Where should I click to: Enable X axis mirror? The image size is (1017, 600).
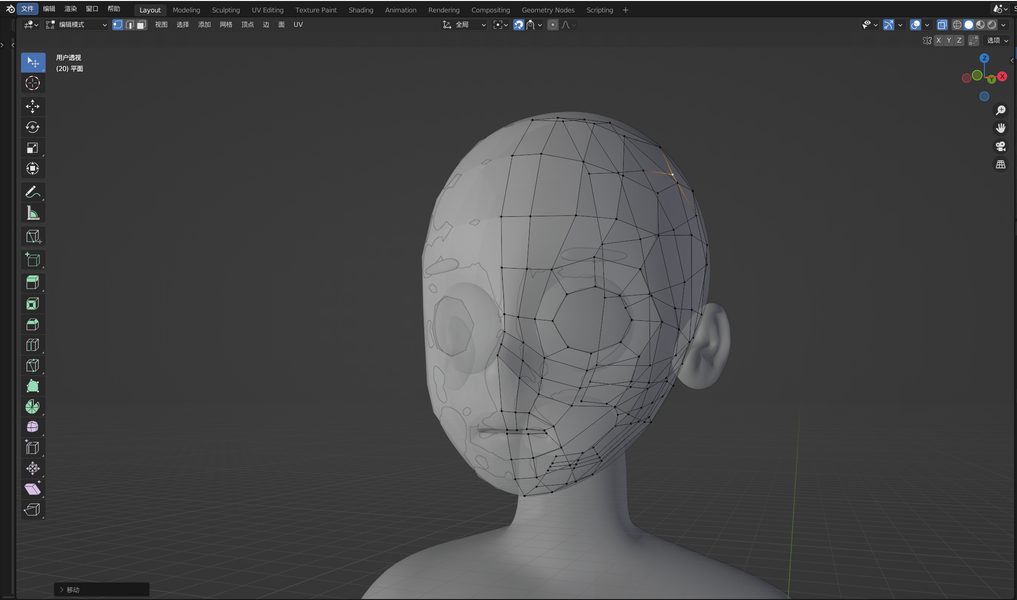coord(938,40)
